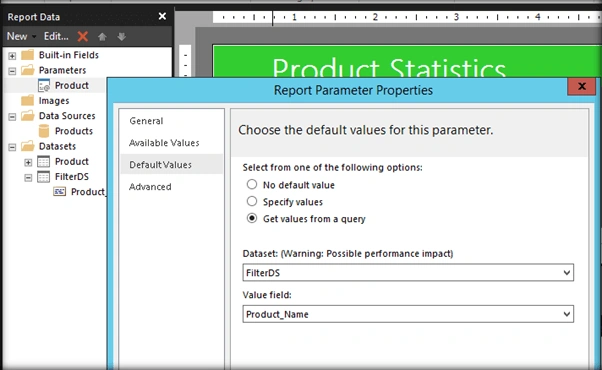The image size is (602, 370).
Task: Open the Advanced page
Action: coord(150,187)
